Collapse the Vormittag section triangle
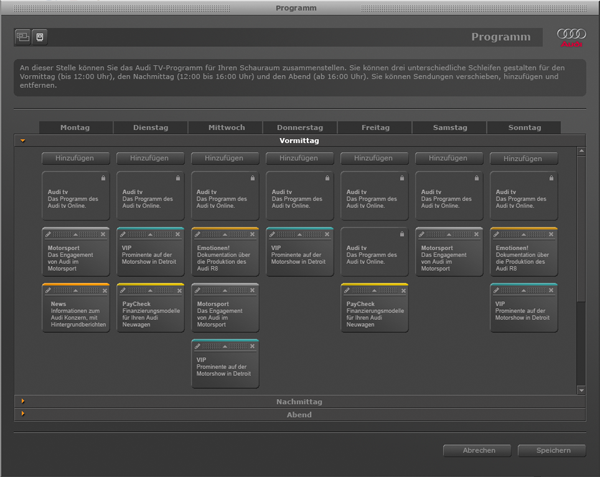Image resolution: width=600 pixels, height=477 pixels. (23, 140)
